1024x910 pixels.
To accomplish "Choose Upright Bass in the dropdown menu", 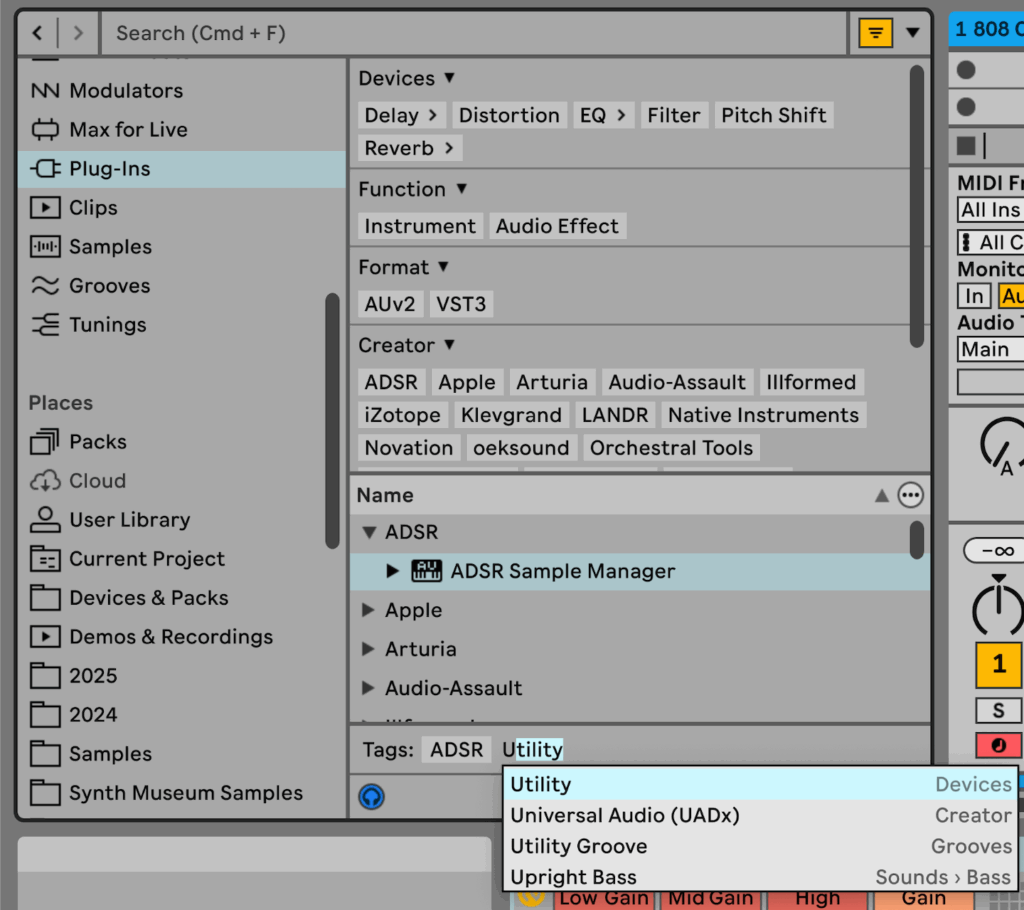I will coord(573,877).
